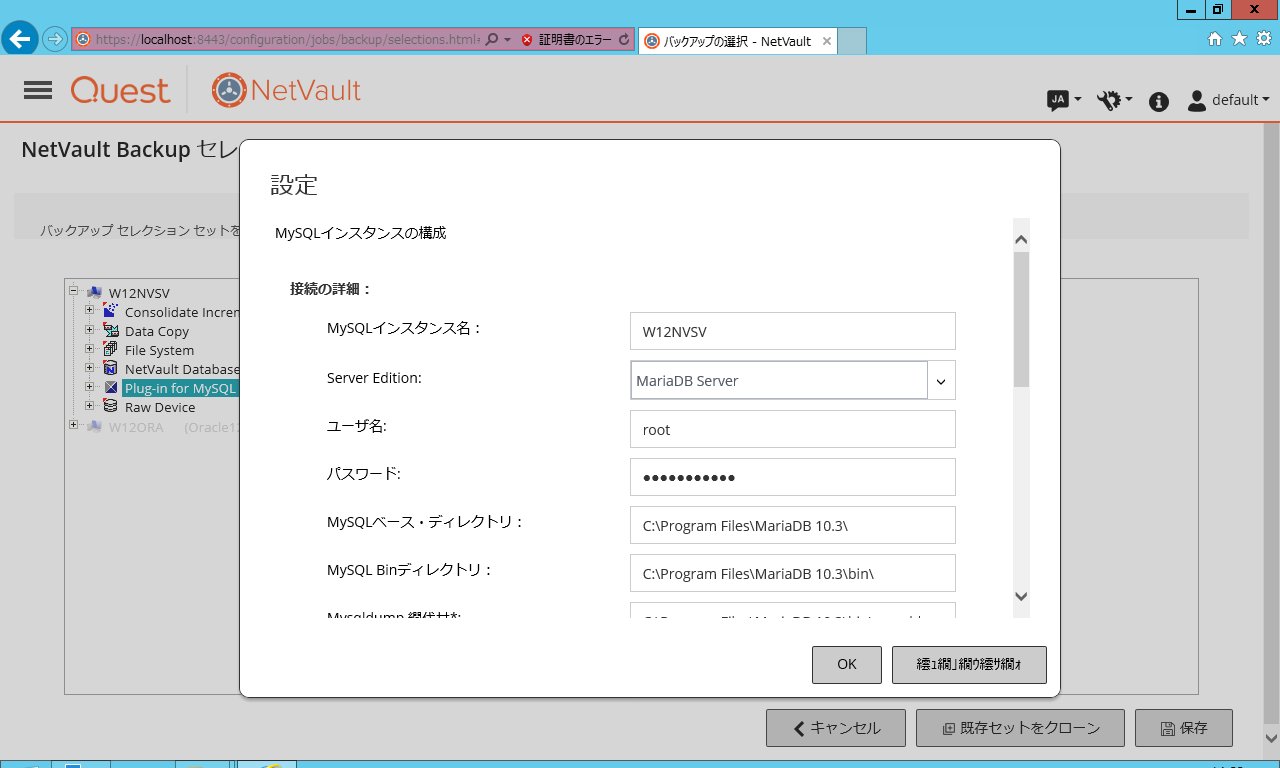Open the JA language selector
This screenshot has width=1280, height=768.
pyautogui.click(x=1063, y=100)
